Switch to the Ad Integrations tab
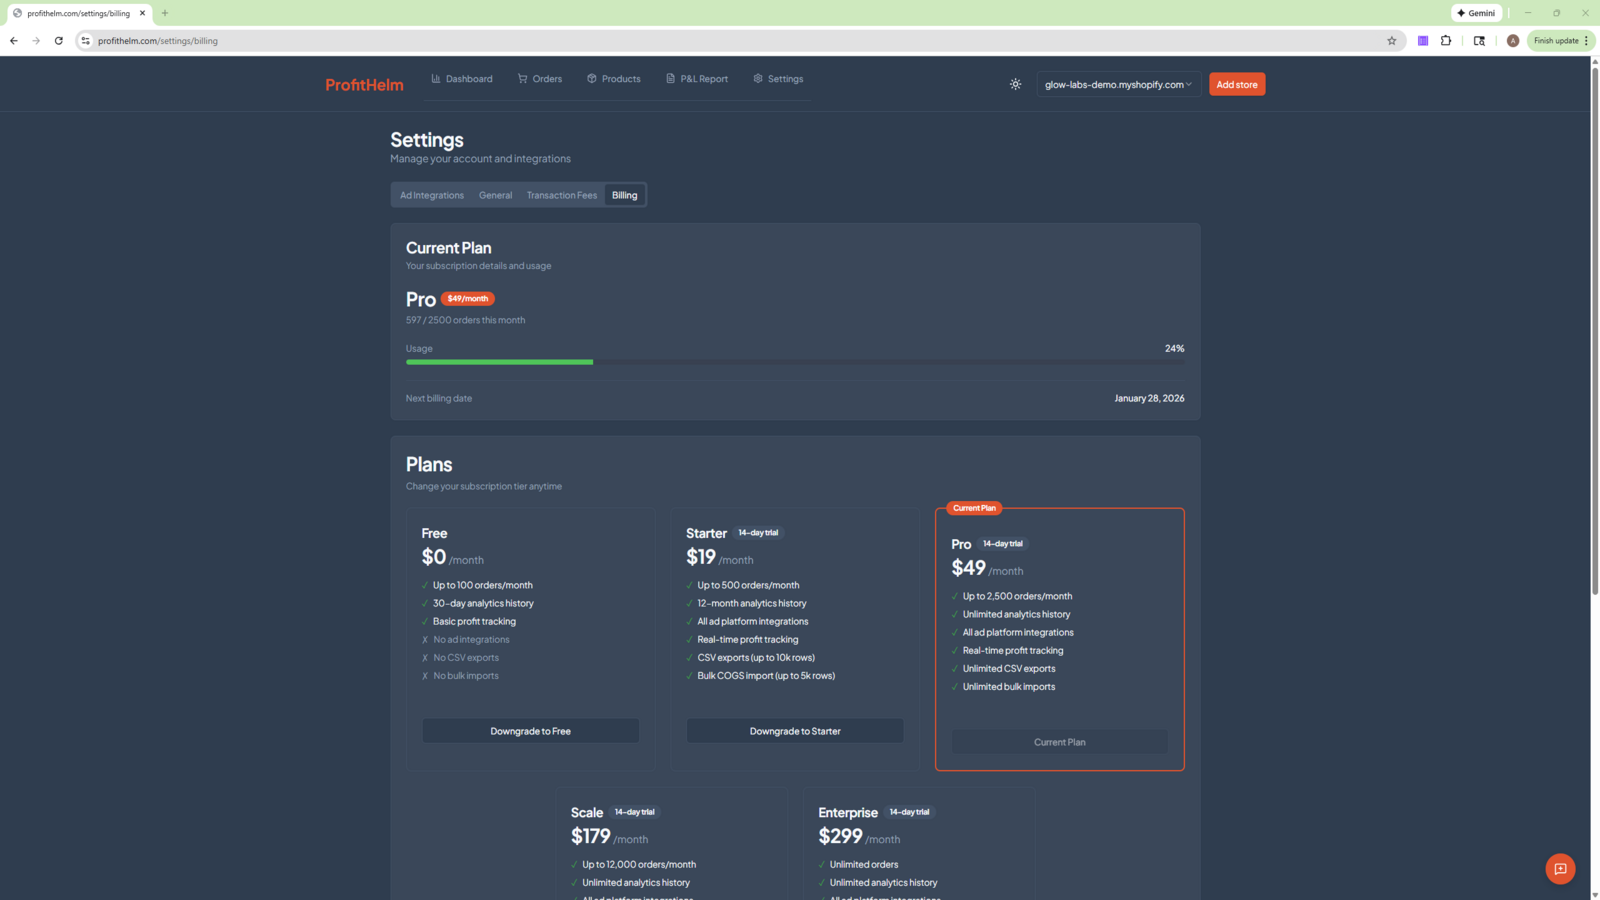The width and height of the screenshot is (1600, 900). point(432,195)
